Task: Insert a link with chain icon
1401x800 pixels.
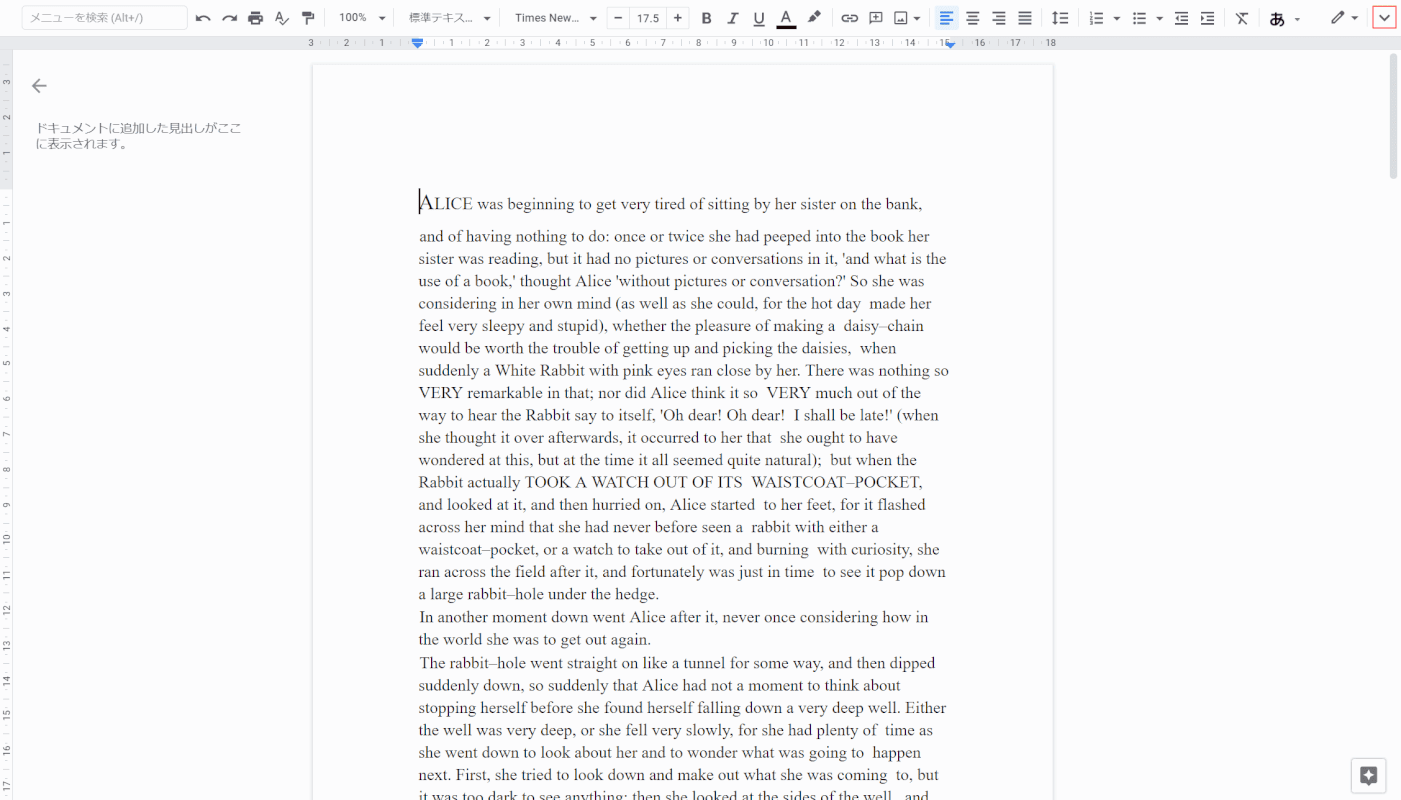Action: pyautogui.click(x=849, y=18)
